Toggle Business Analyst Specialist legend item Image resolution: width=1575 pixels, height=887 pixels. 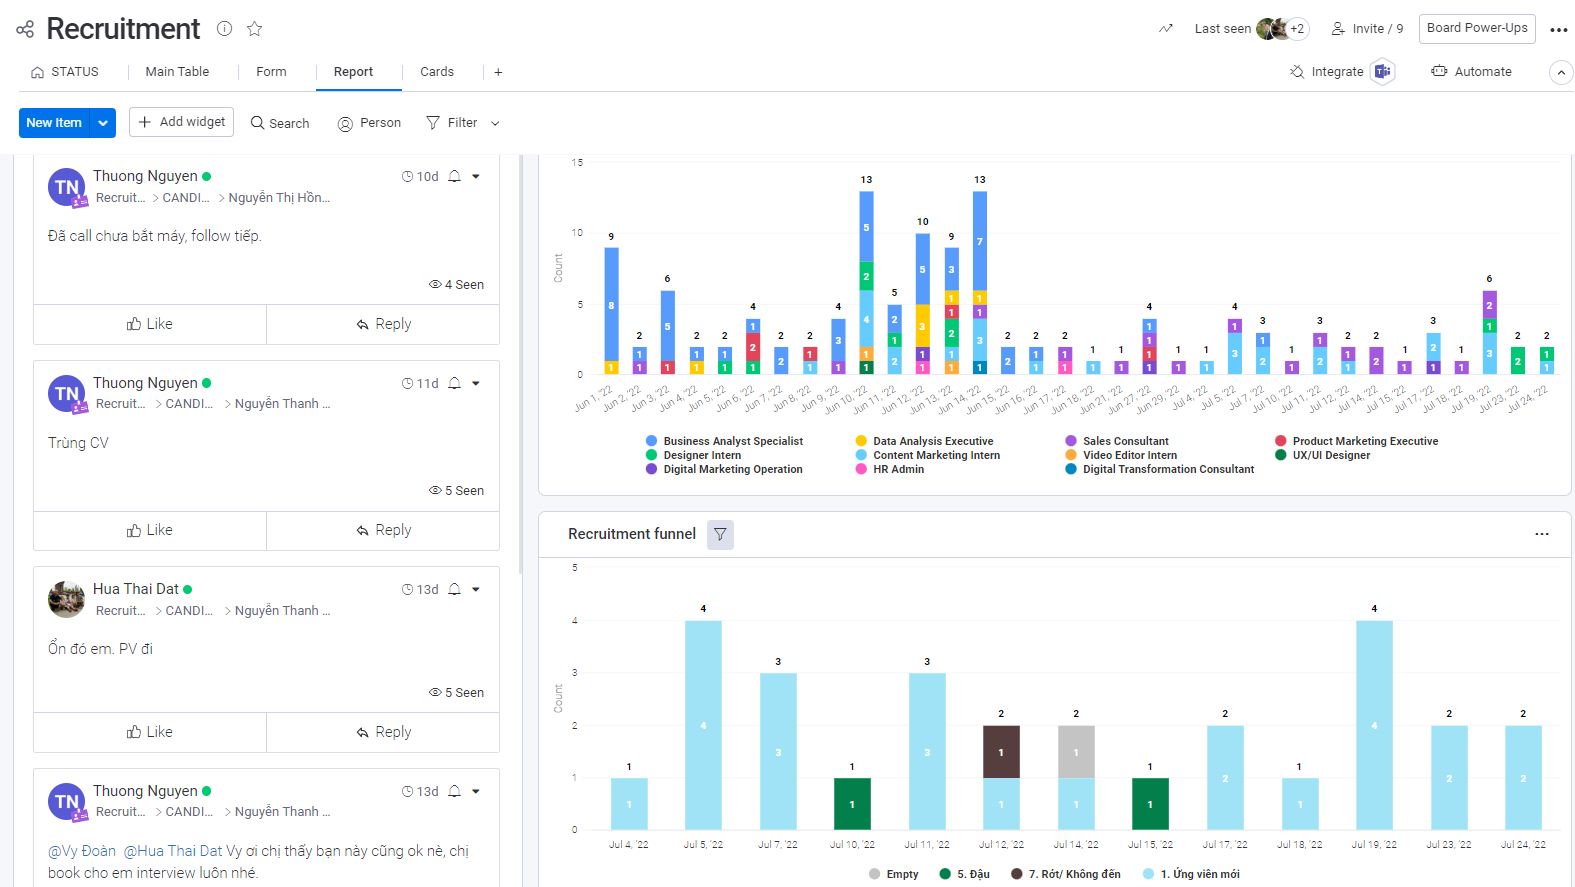click(732, 441)
